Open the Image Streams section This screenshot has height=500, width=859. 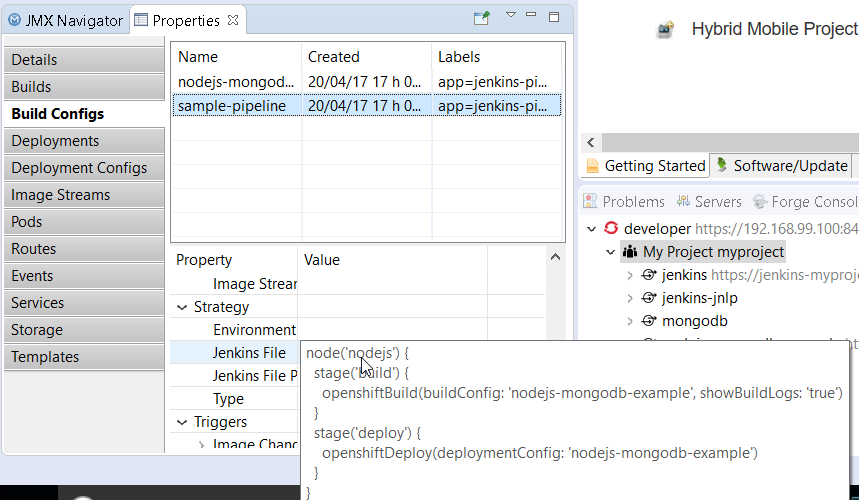61,195
